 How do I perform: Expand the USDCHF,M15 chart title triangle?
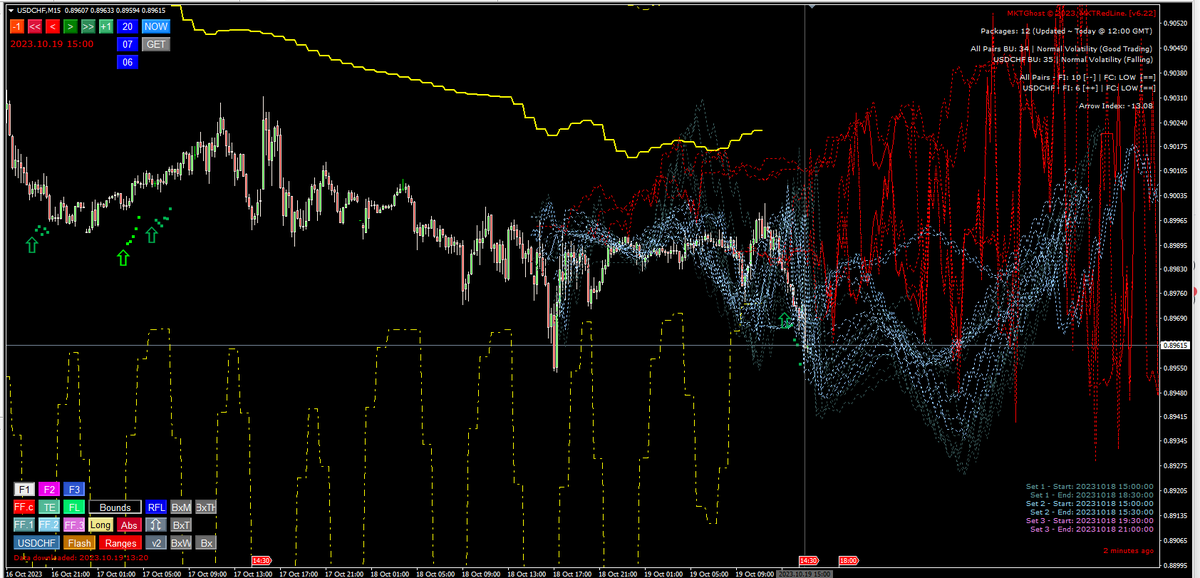10,10
